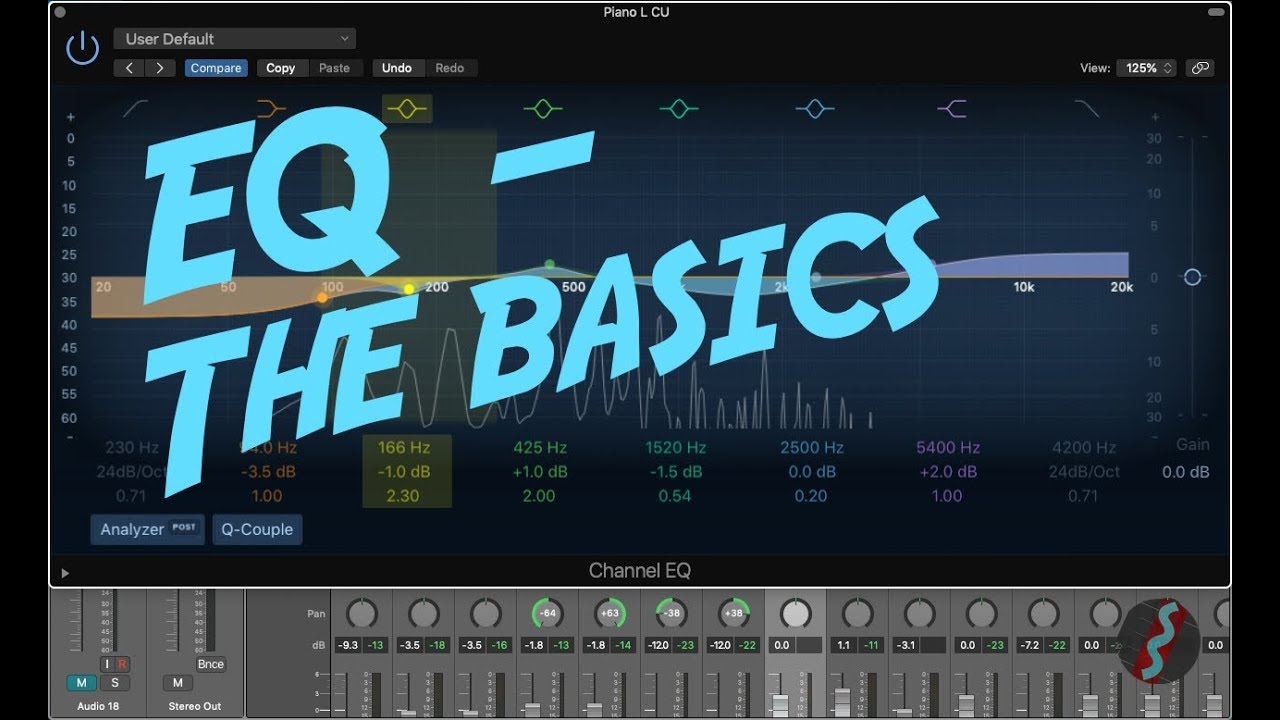Toggle the Q-Couple button
1280x720 pixels.
[x=257, y=529]
